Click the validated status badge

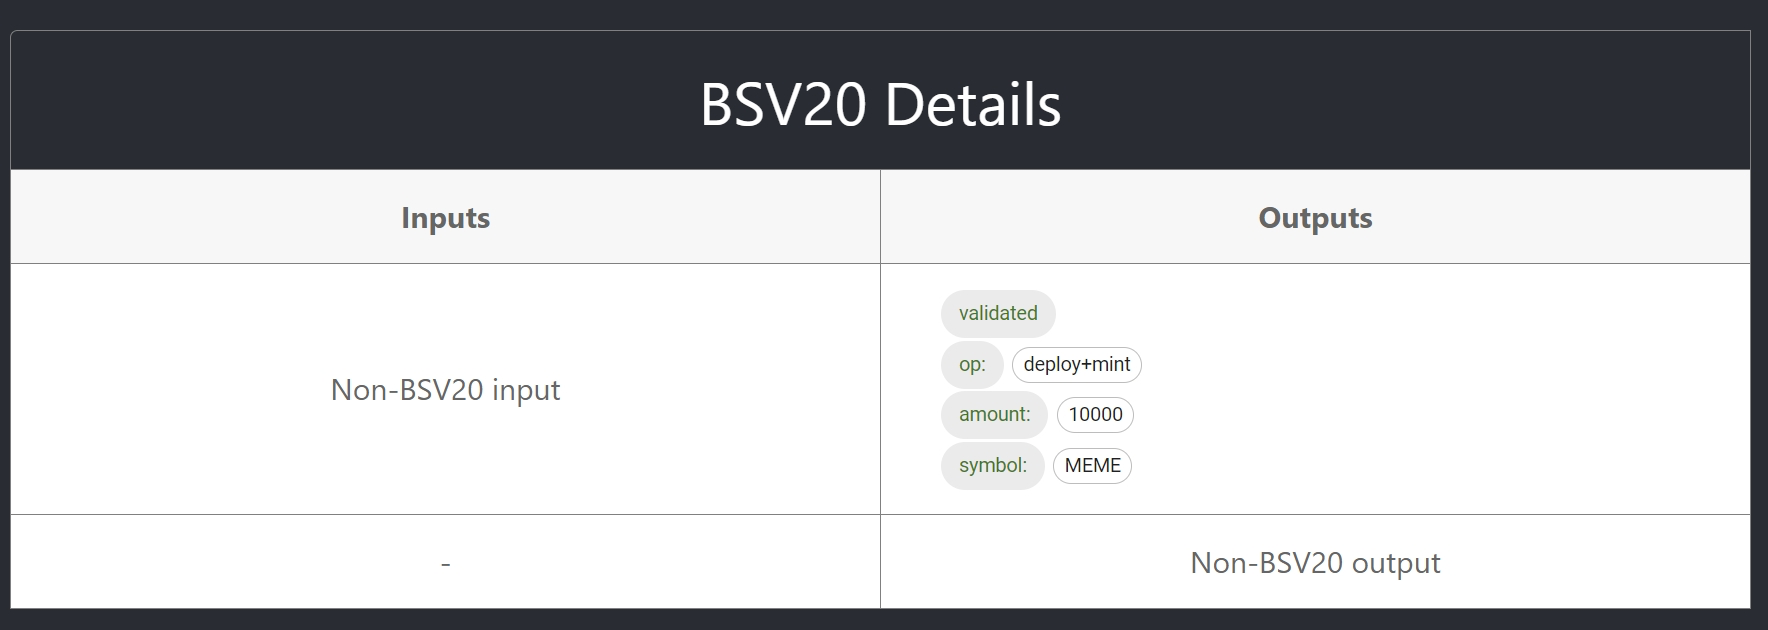pyautogui.click(x=998, y=313)
